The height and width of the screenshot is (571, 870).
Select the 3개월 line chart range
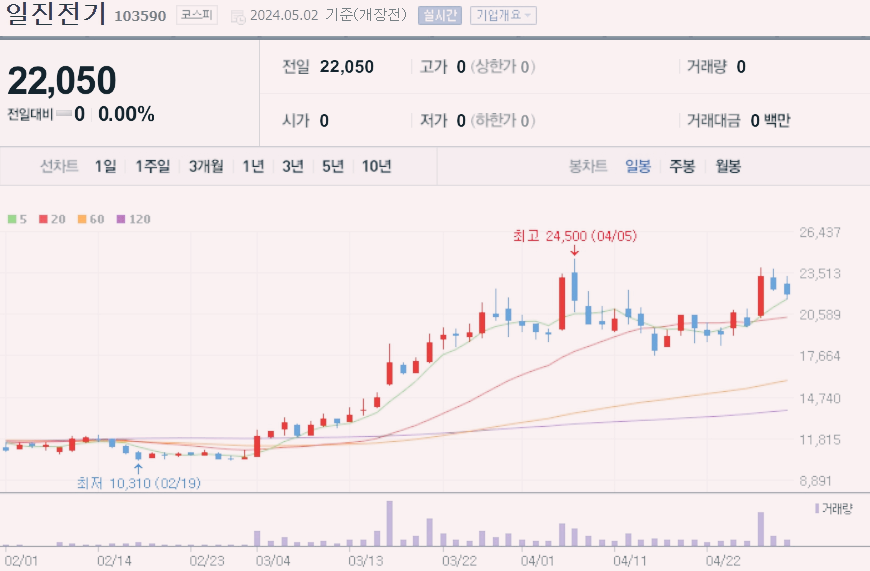coord(206,166)
